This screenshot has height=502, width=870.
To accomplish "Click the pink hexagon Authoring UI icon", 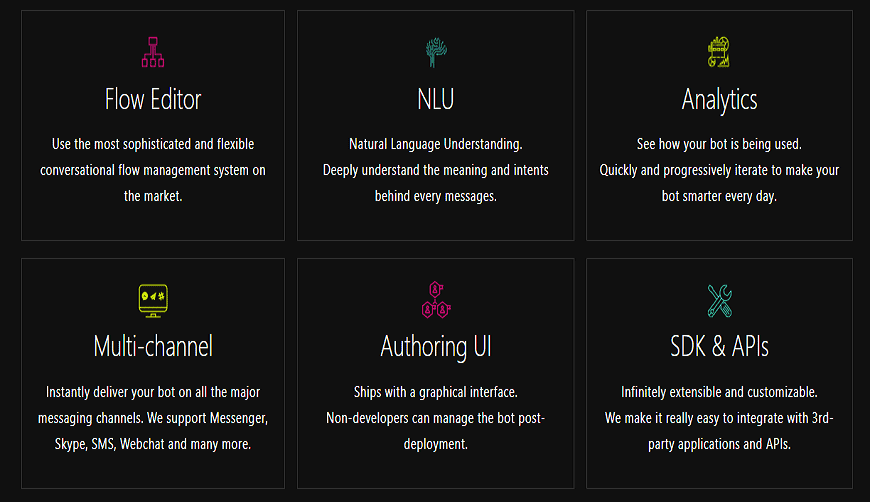I will pos(436,300).
